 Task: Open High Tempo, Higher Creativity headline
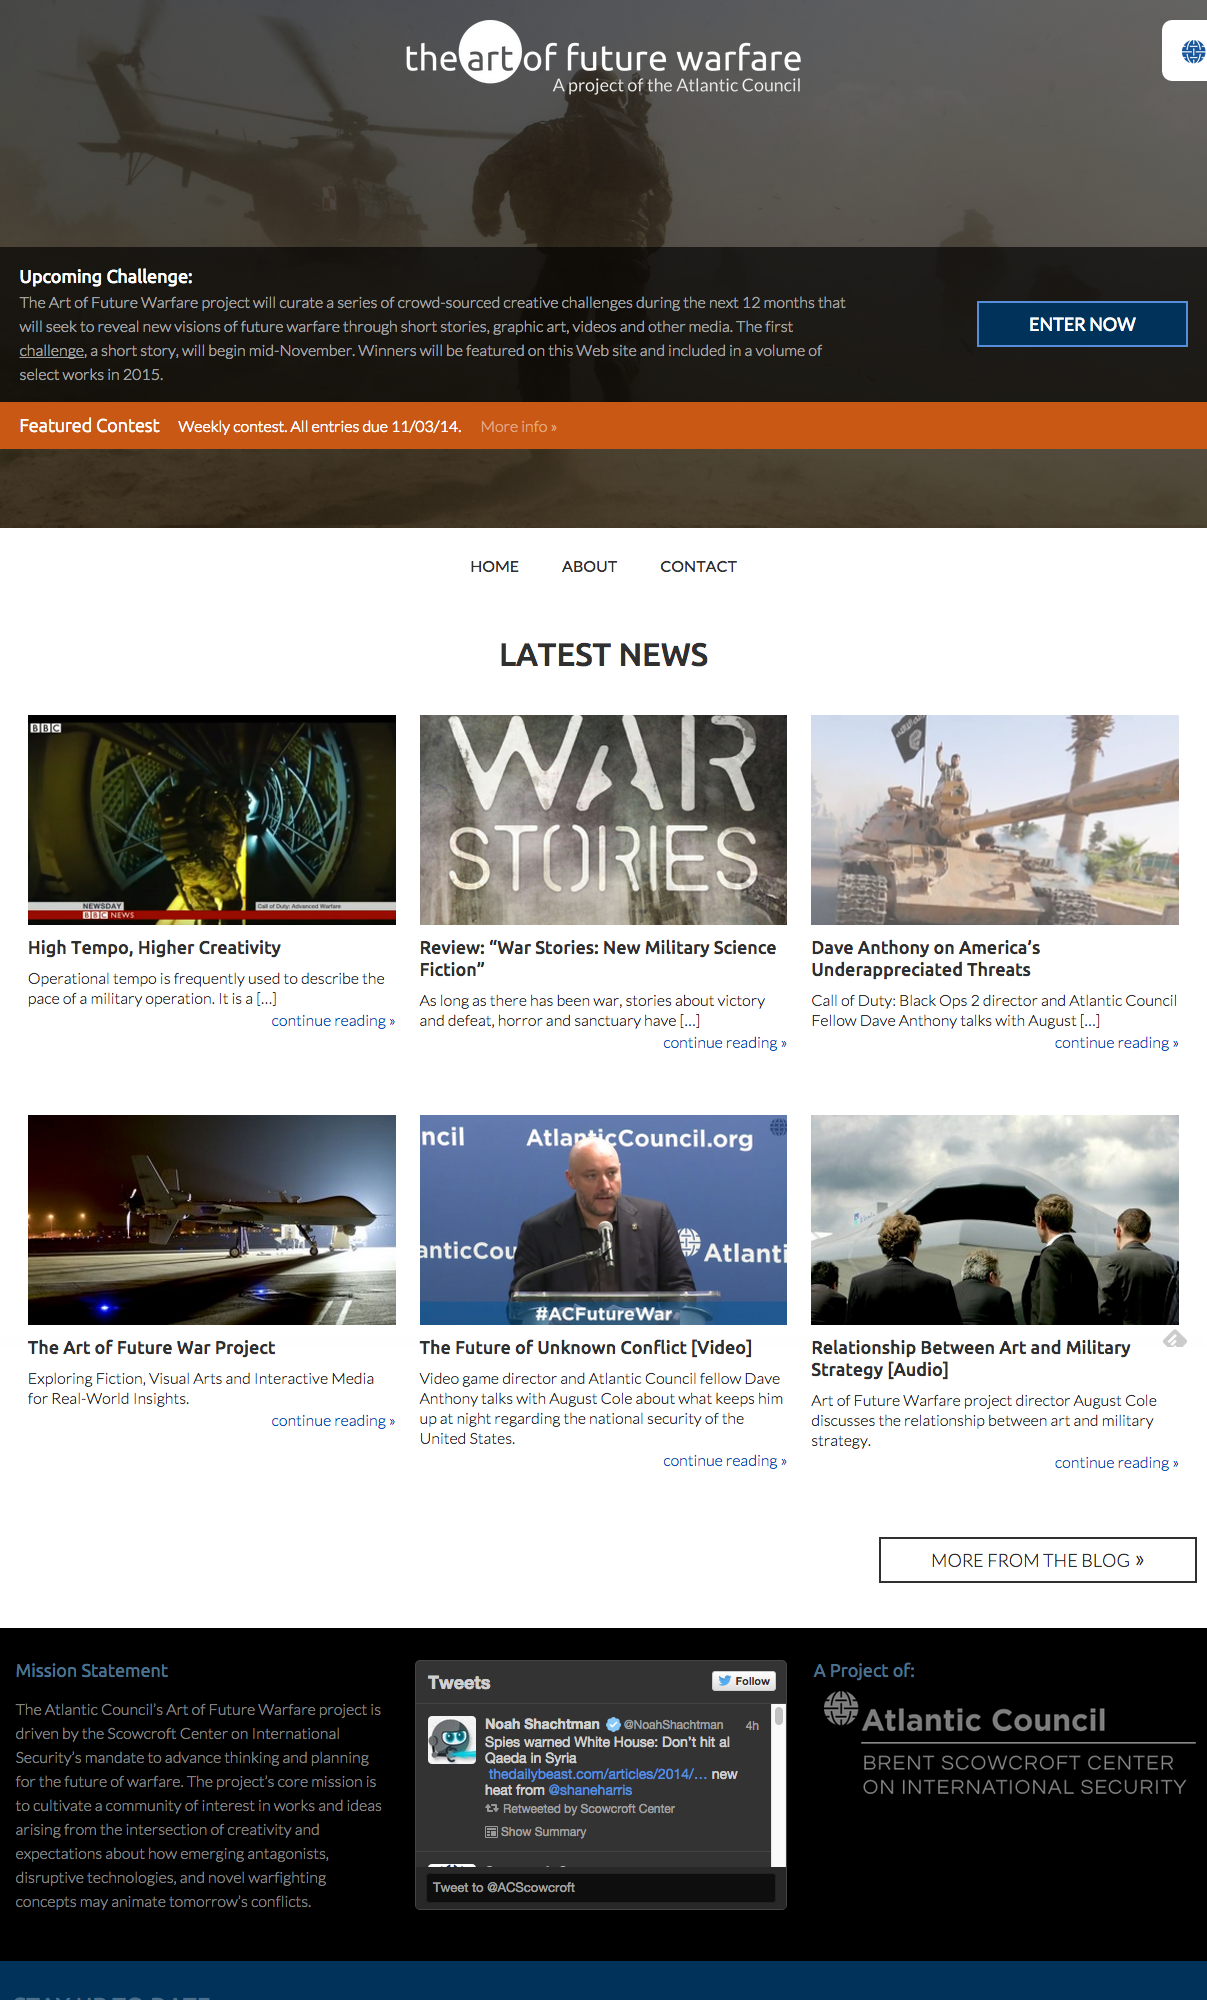(x=154, y=948)
